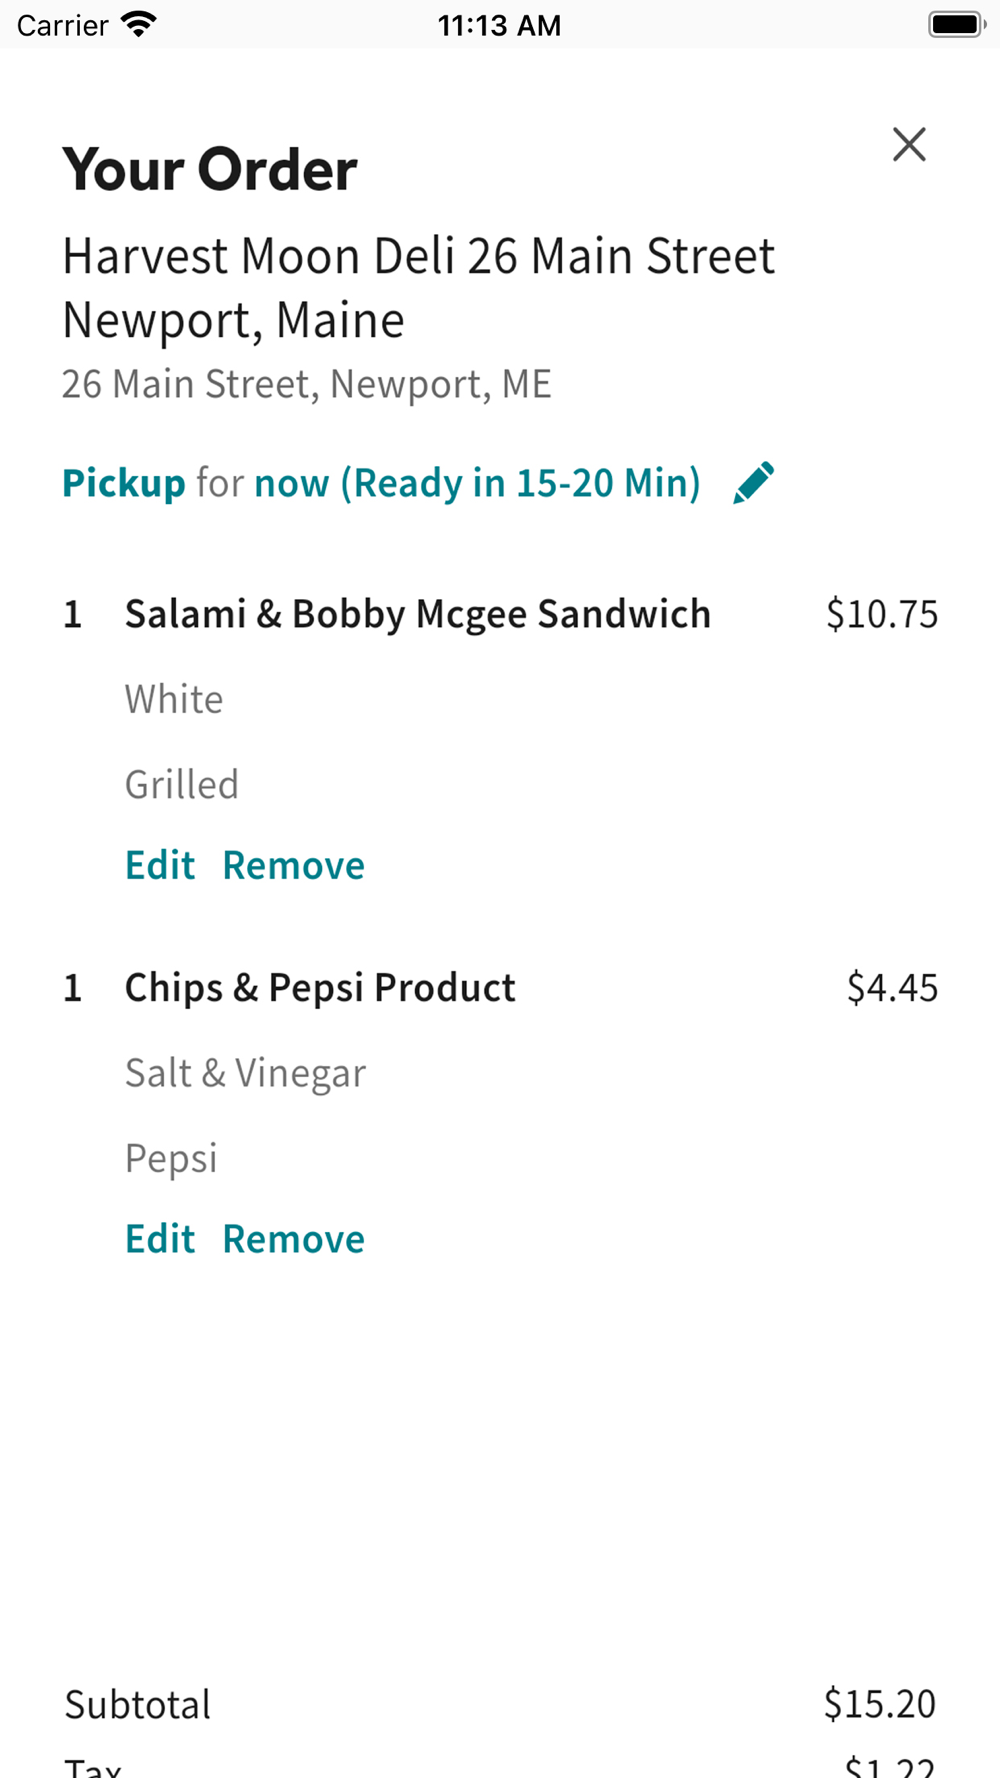This screenshot has width=1000, height=1778.
Task: Tap the $10.75 sandwich price
Action: (881, 614)
